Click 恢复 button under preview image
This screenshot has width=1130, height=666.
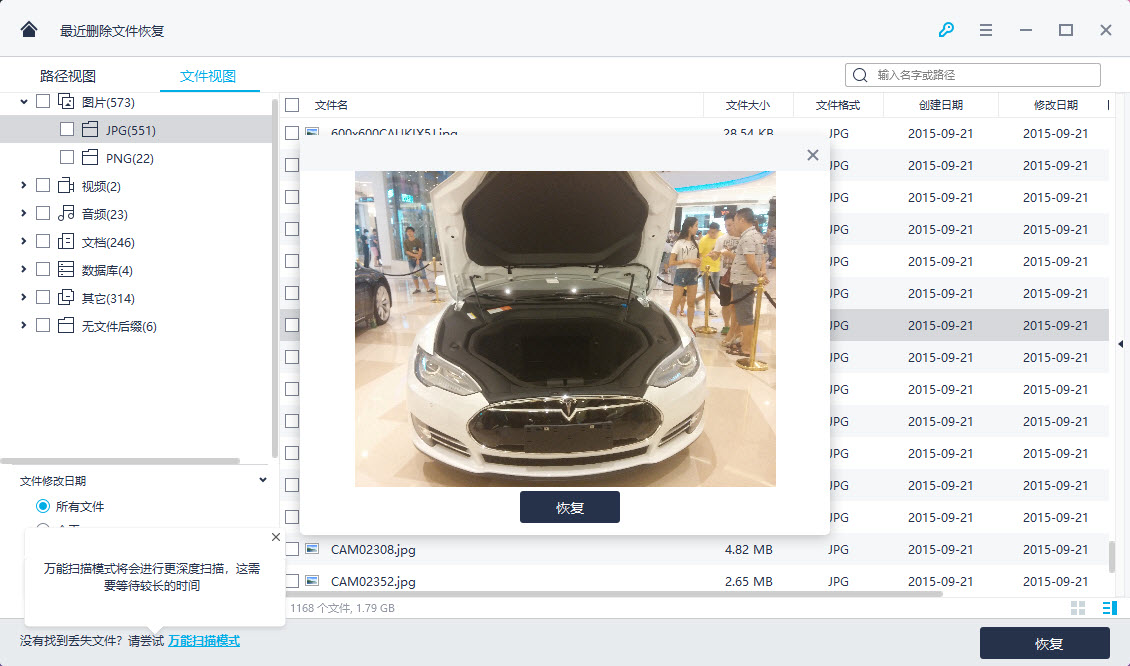pyautogui.click(x=569, y=507)
